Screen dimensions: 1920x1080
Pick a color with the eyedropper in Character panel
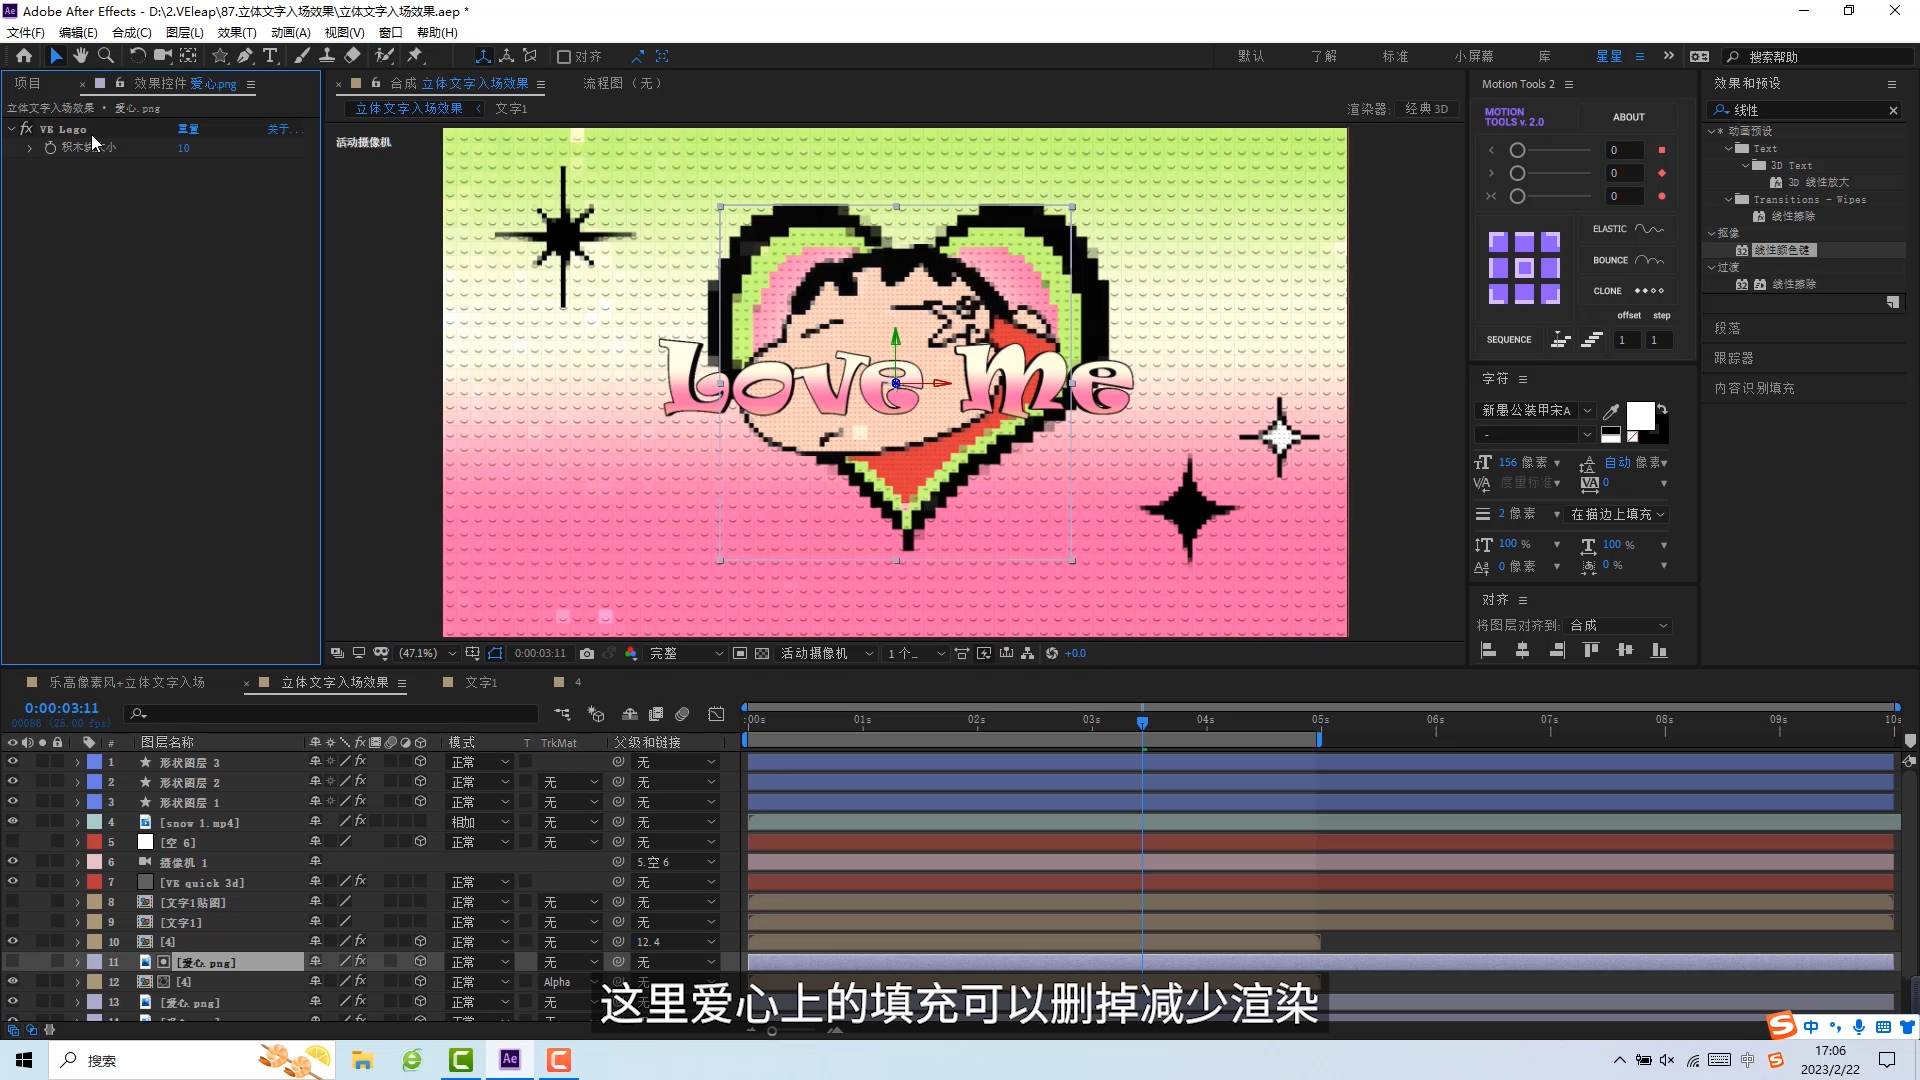pyautogui.click(x=1610, y=411)
